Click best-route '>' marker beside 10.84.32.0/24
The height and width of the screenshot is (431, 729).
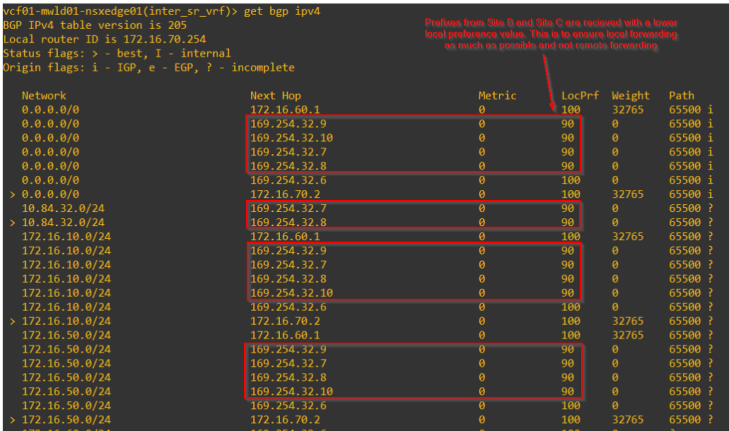point(13,223)
